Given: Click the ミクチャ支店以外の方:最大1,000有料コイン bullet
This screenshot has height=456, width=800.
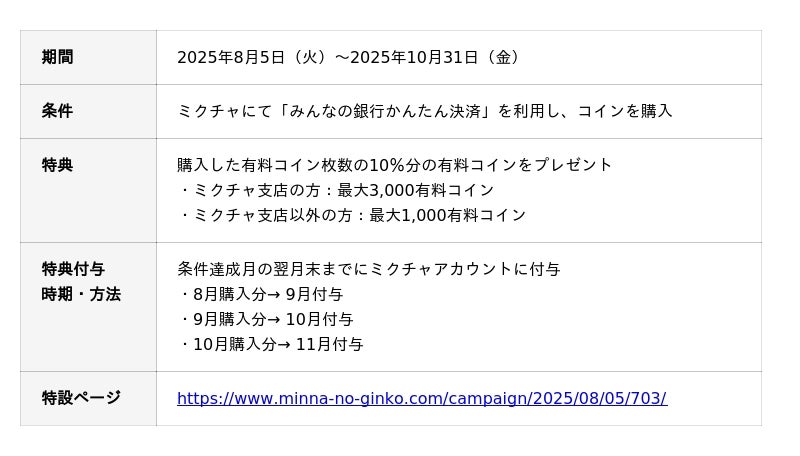Looking at the screenshot, I should point(353,215).
